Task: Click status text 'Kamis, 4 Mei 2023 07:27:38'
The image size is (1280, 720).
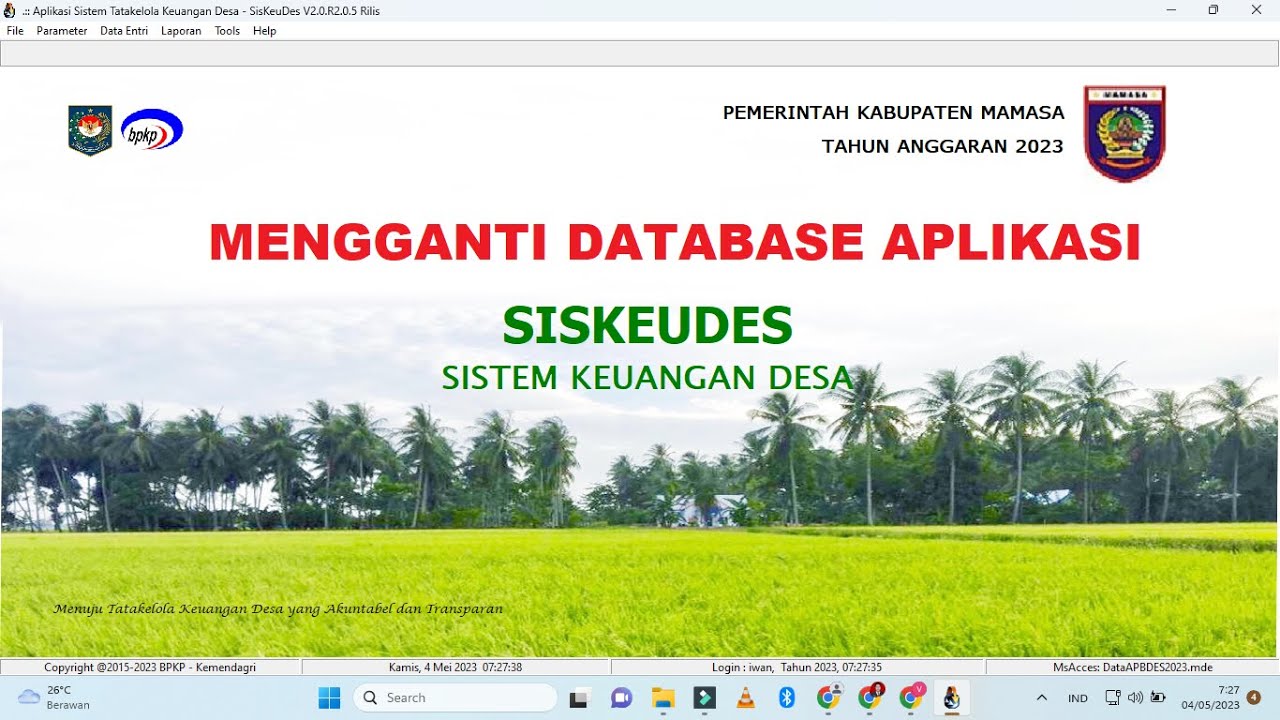Action: [x=455, y=667]
